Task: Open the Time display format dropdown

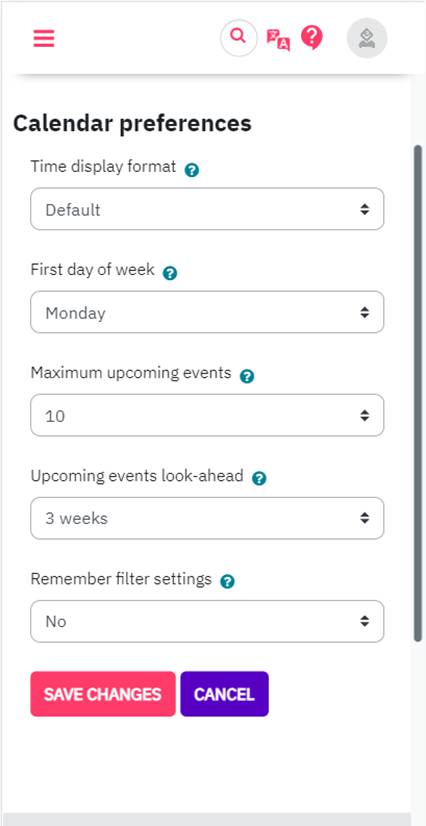Action: 207,209
